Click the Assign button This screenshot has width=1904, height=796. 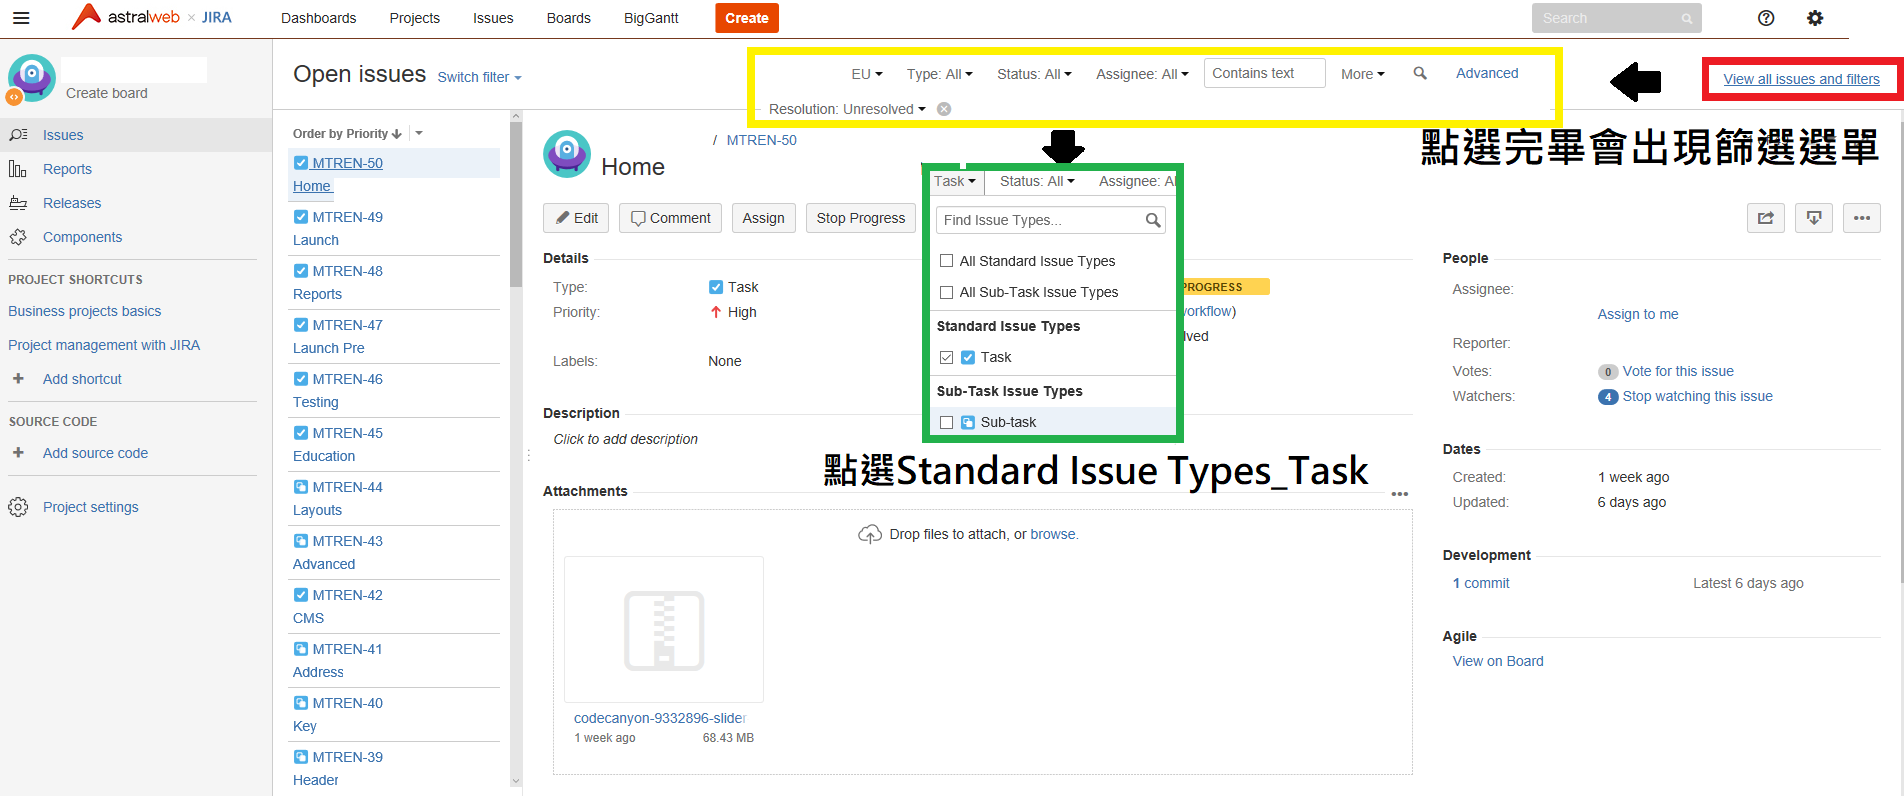click(x=763, y=218)
